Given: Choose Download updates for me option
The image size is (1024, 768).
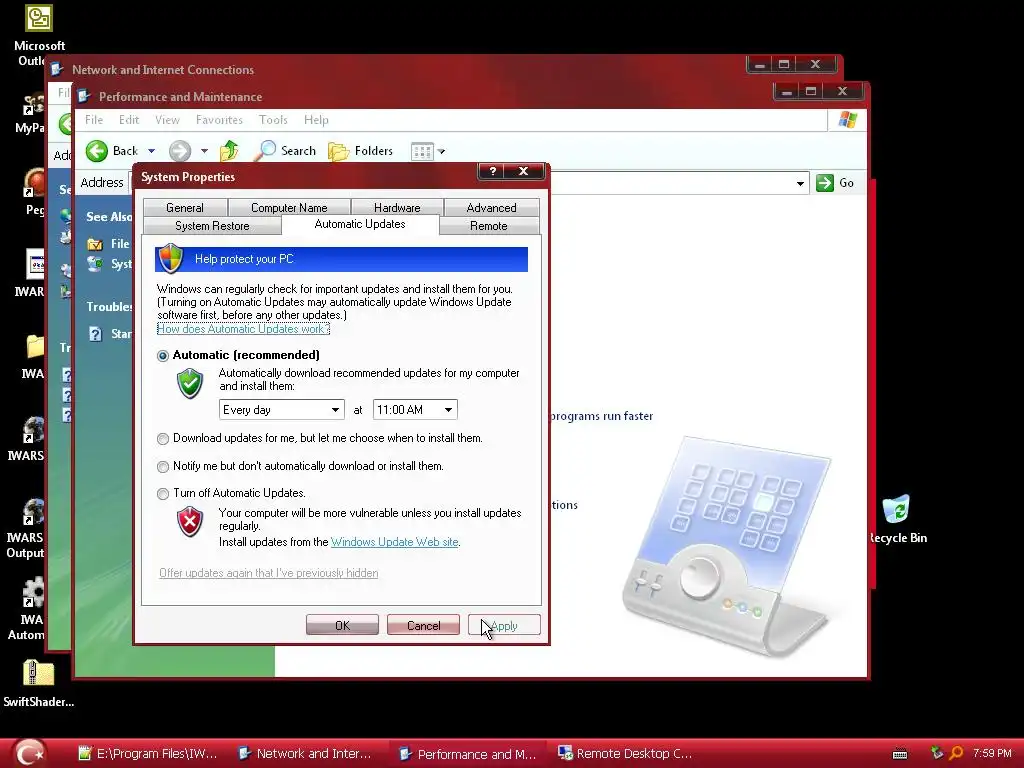Looking at the screenshot, I should pyautogui.click(x=163, y=439).
